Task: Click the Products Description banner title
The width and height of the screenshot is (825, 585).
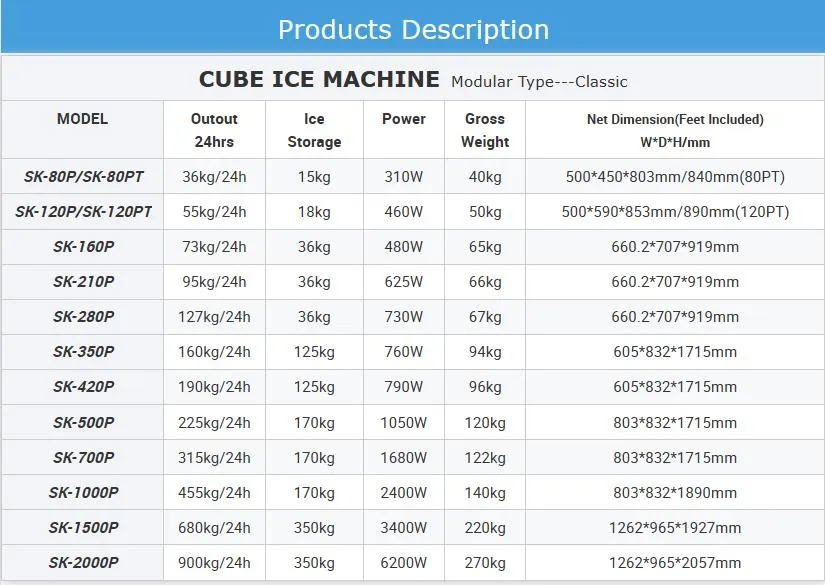Action: coord(413,30)
